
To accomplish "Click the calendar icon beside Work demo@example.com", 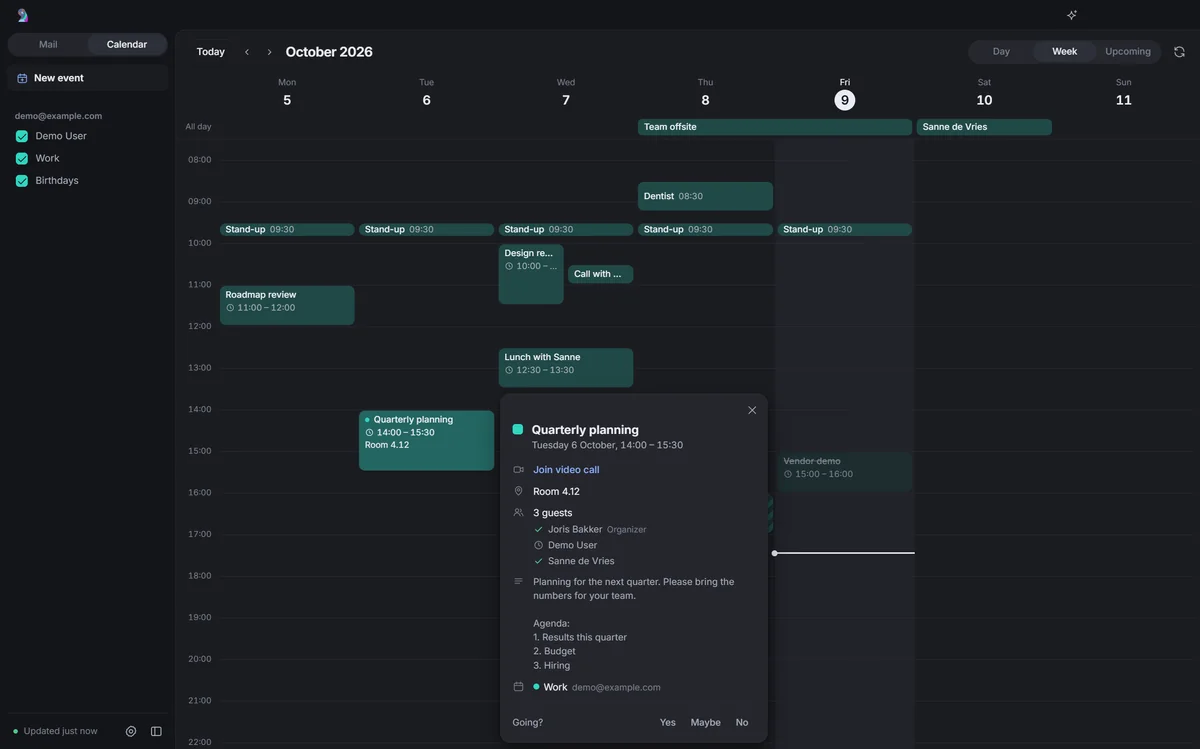I will 518,687.
